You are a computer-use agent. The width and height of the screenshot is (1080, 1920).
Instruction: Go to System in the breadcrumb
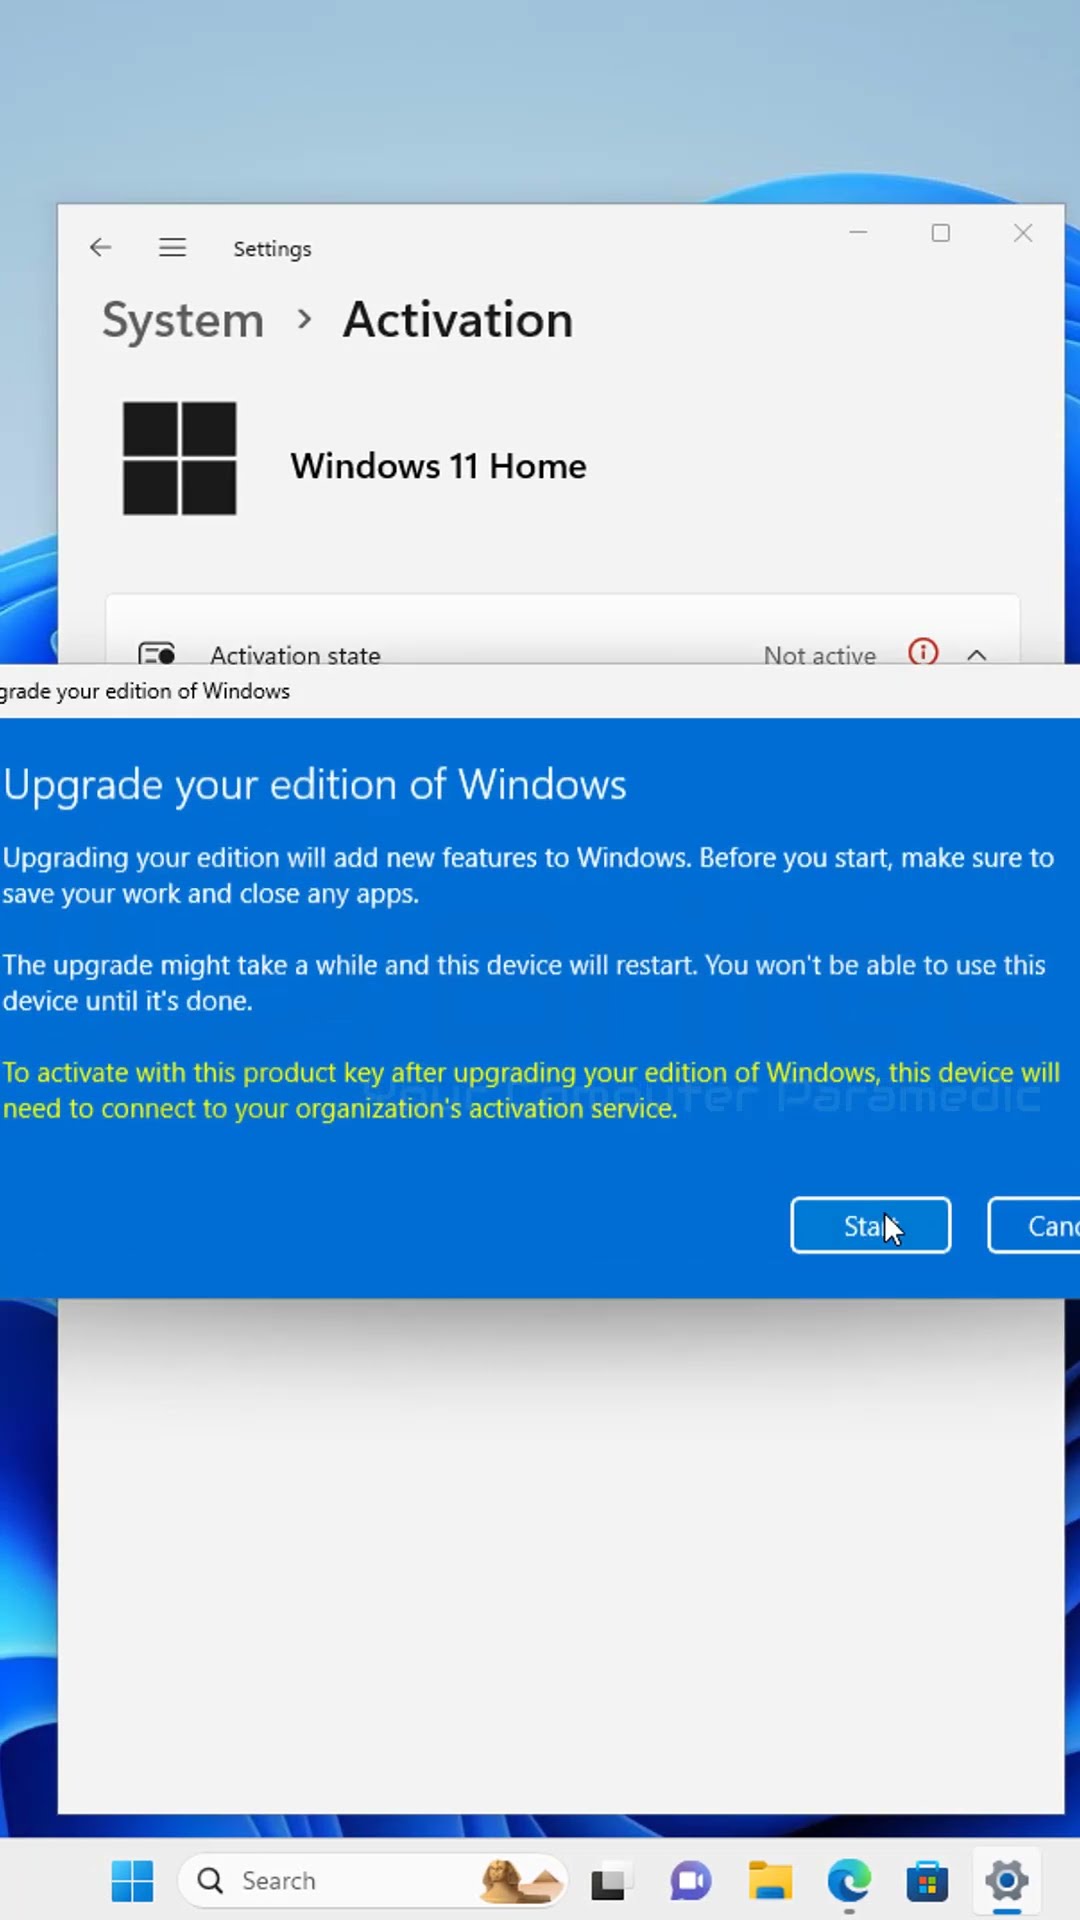(x=183, y=321)
